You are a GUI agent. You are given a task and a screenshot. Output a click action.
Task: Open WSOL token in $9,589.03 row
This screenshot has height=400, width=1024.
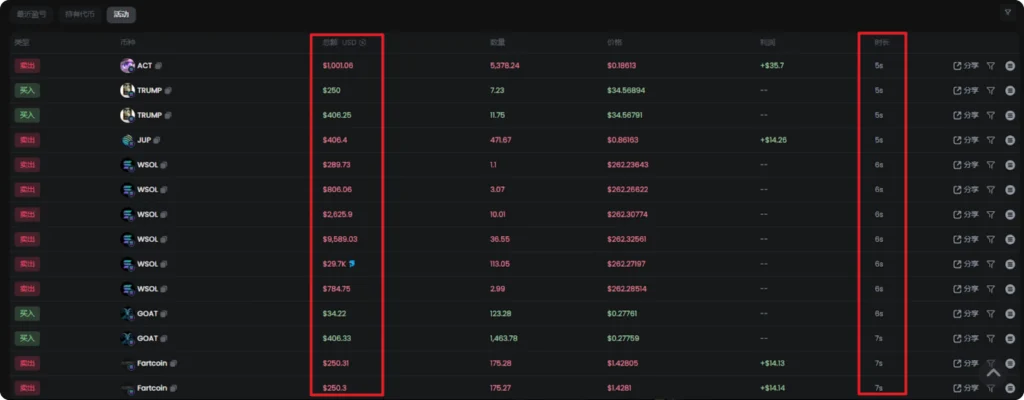tap(148, 240)
